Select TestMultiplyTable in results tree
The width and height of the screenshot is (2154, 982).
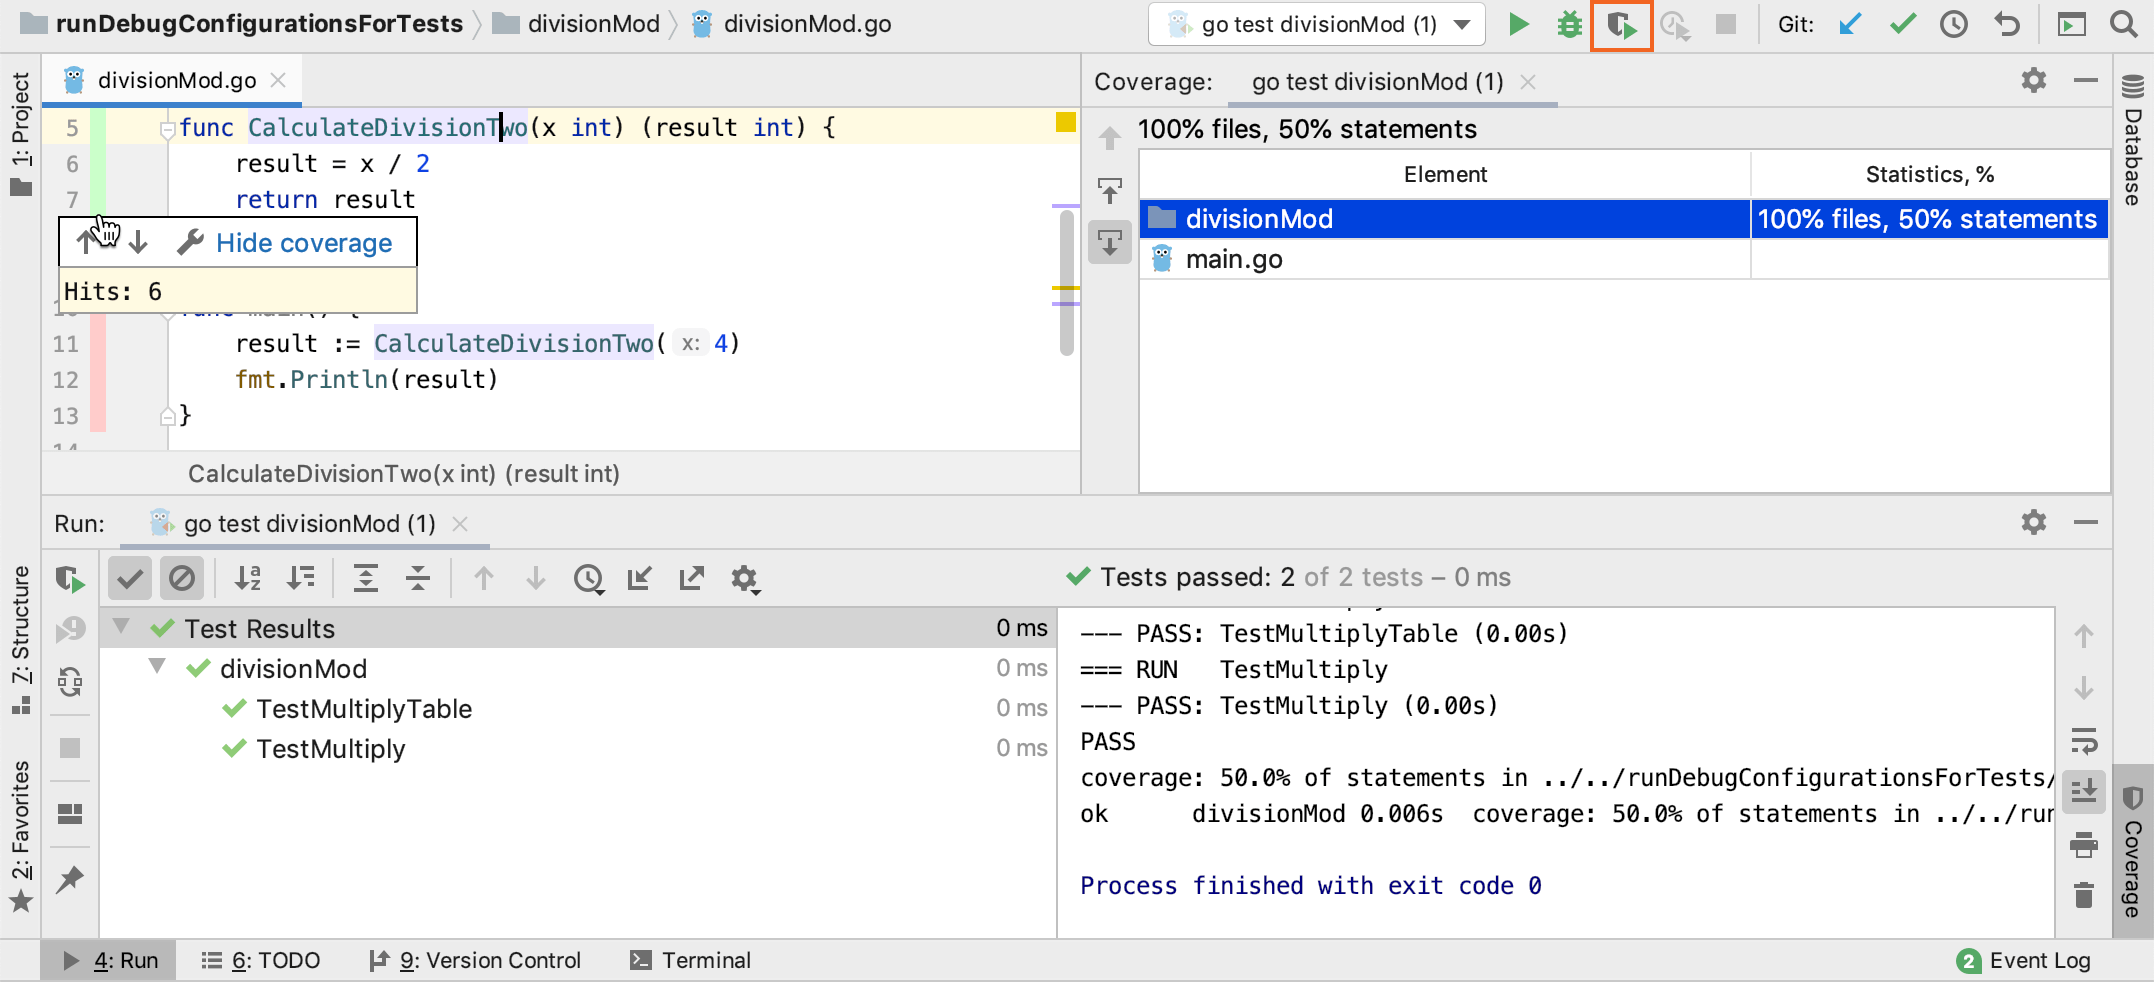[x=364, y=708]
